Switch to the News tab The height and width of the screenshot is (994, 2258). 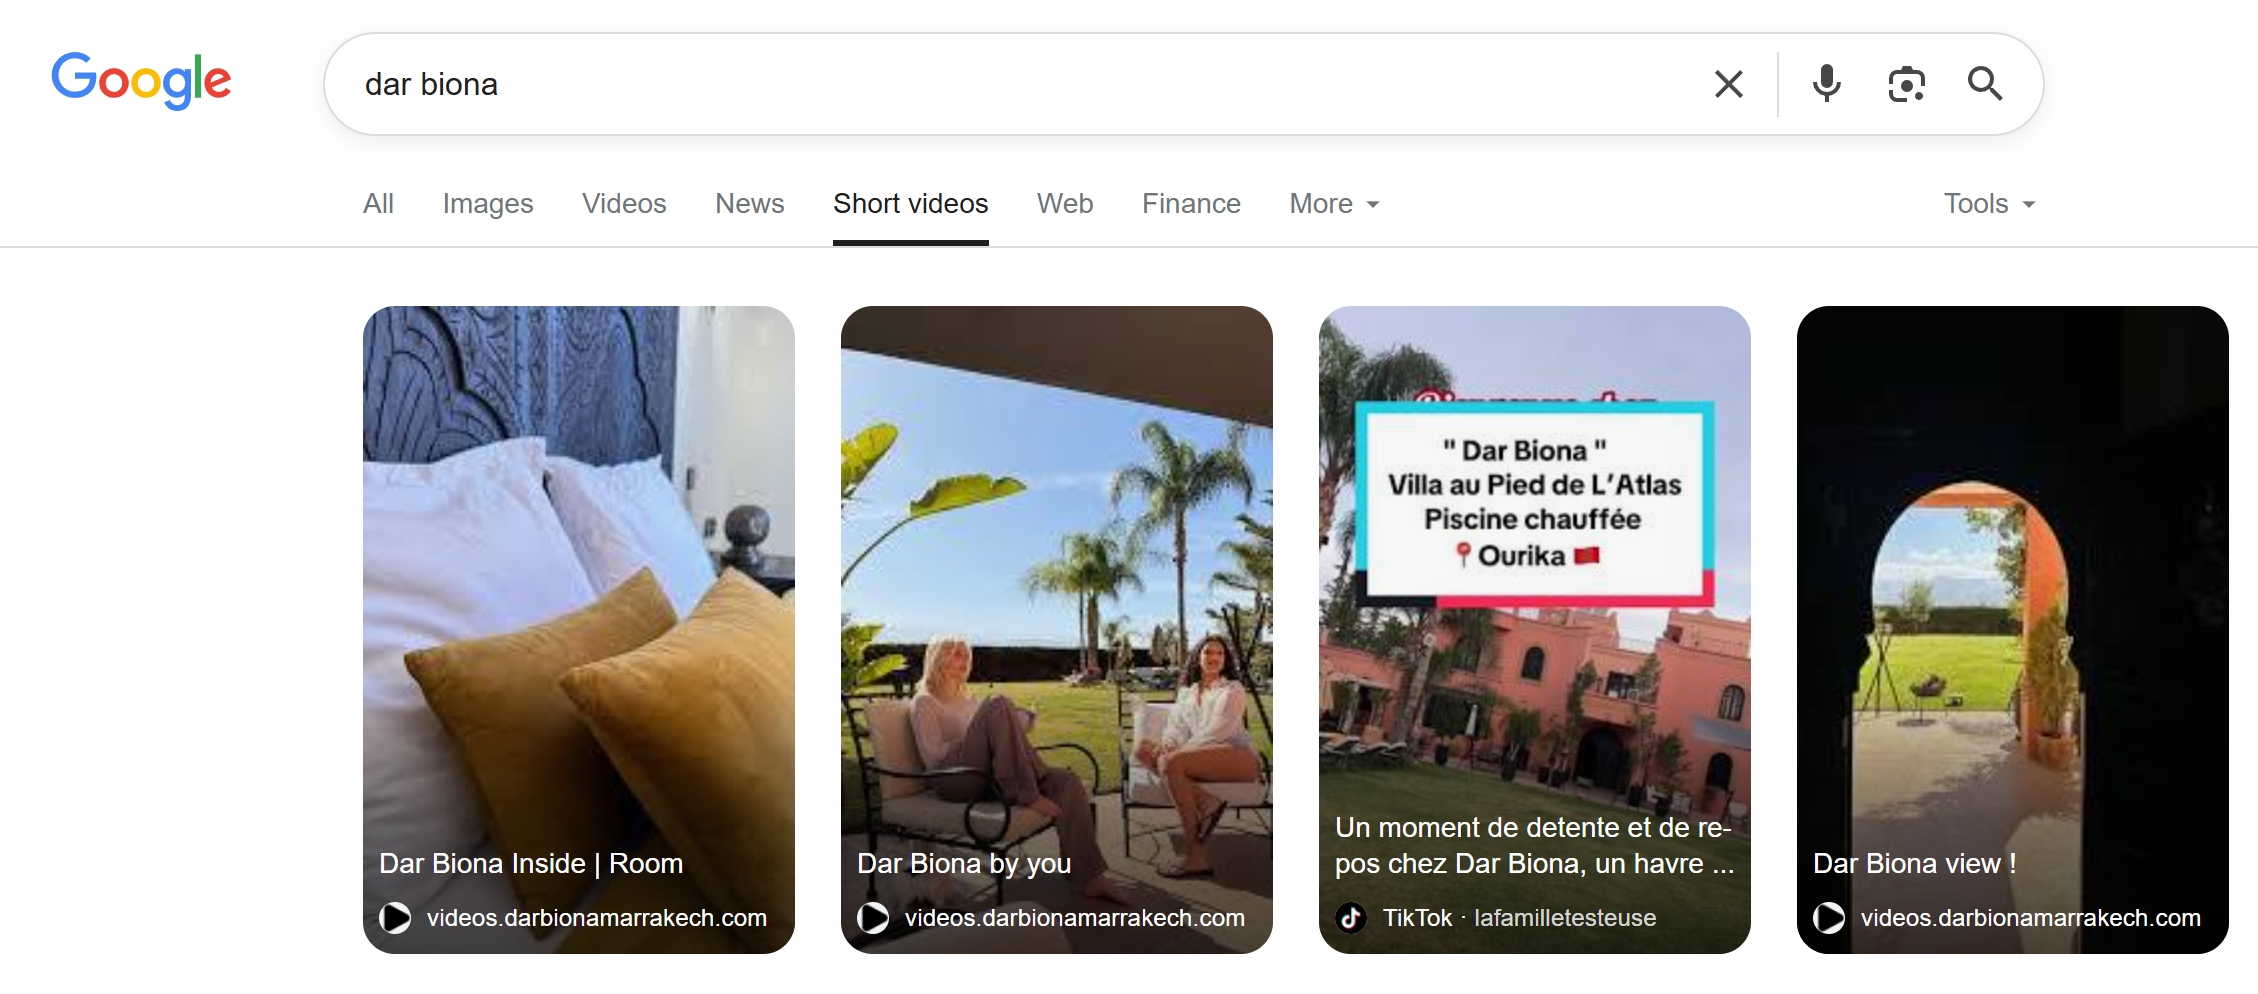(x=749, y=203)
